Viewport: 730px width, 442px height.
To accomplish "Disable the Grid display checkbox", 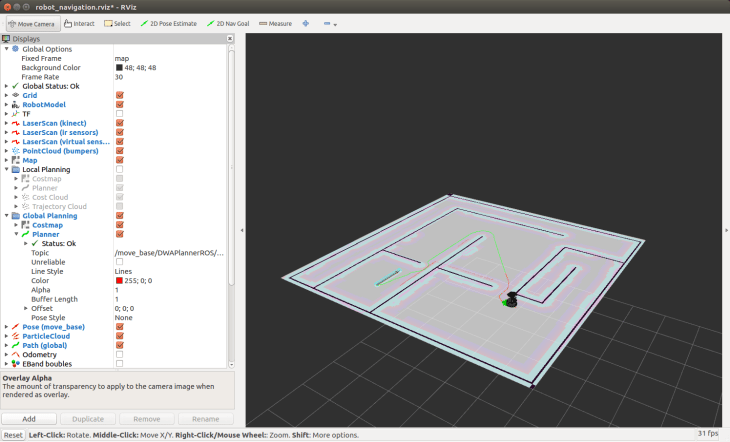I will pos(119,95).
